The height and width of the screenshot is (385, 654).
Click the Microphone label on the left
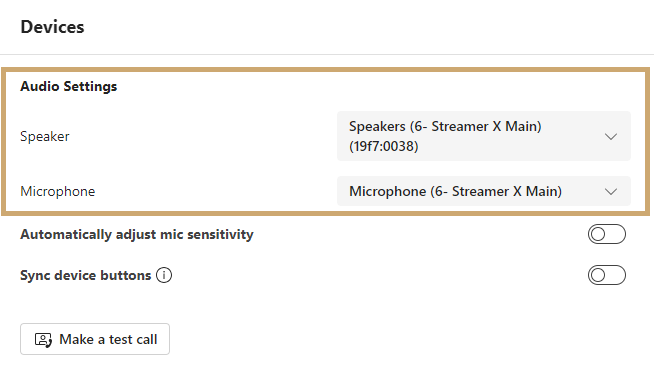58,191
